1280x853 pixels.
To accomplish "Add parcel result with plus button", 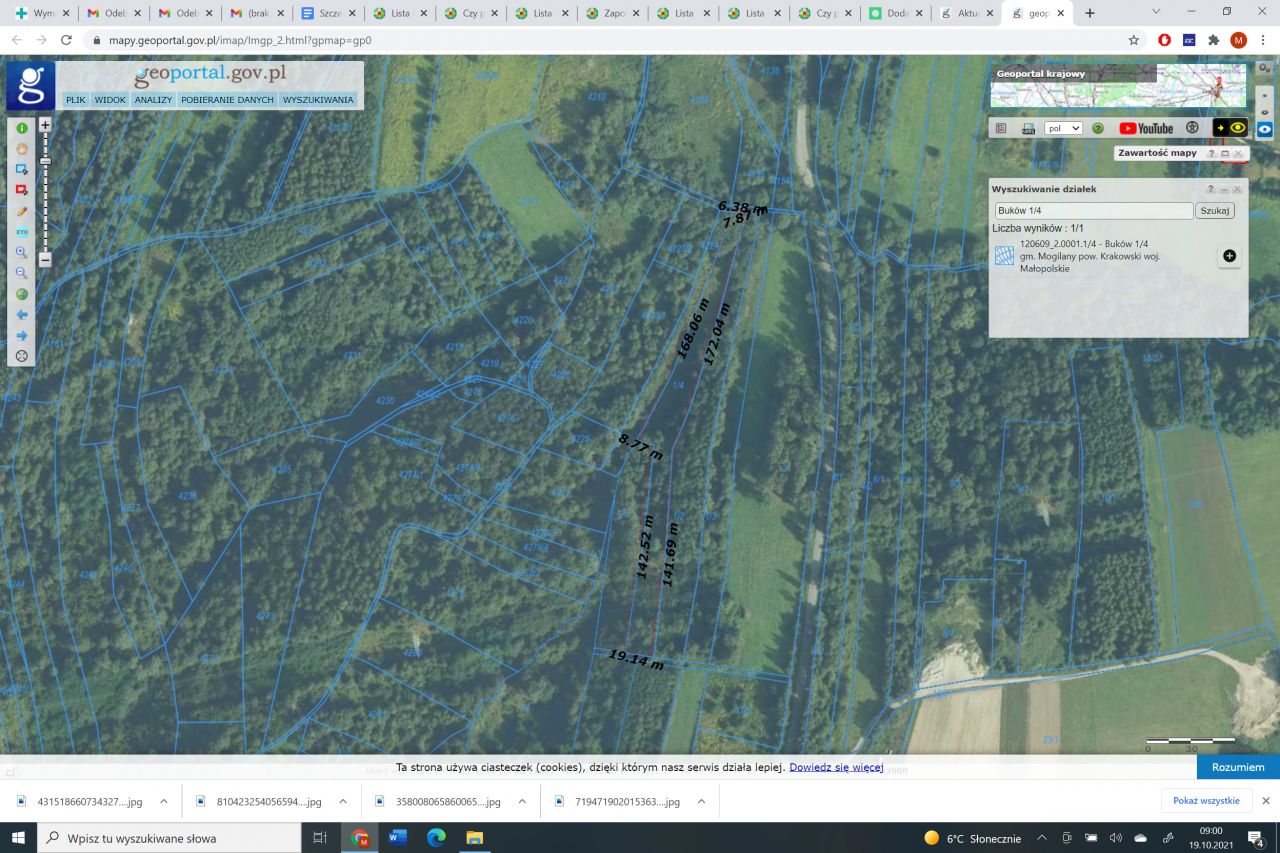I will (x=1229, y=256).
